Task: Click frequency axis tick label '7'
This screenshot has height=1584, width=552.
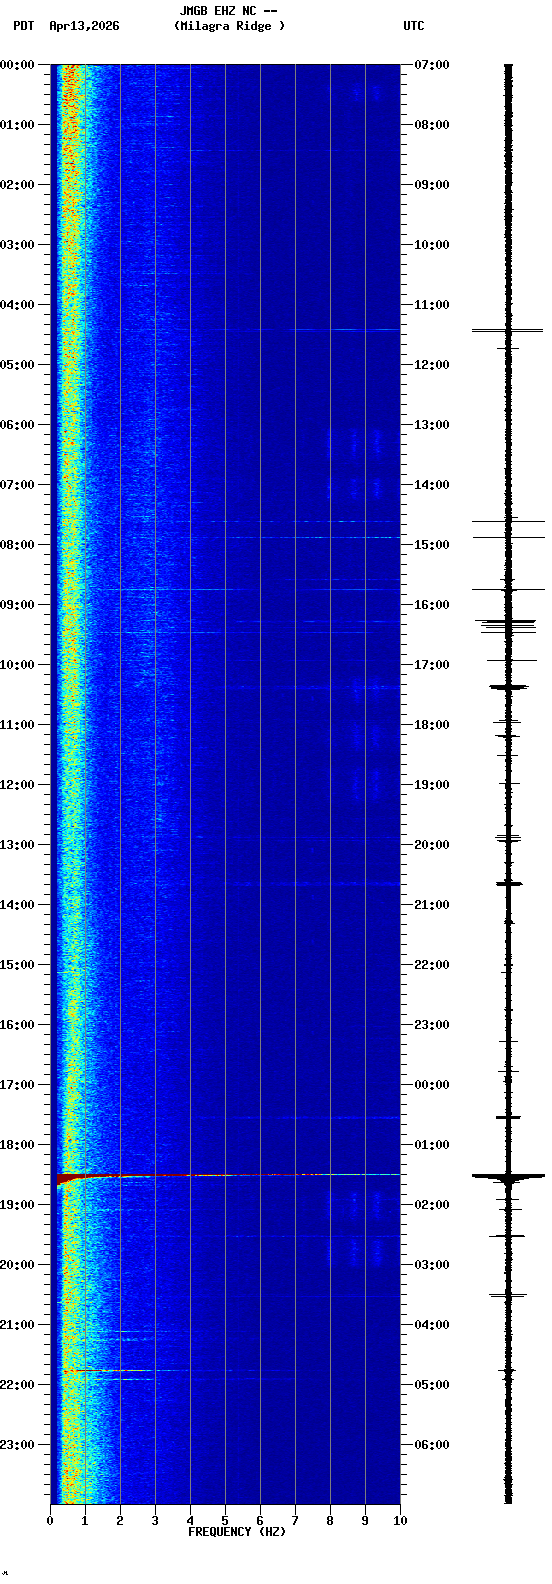Action: pos(295,1521)
